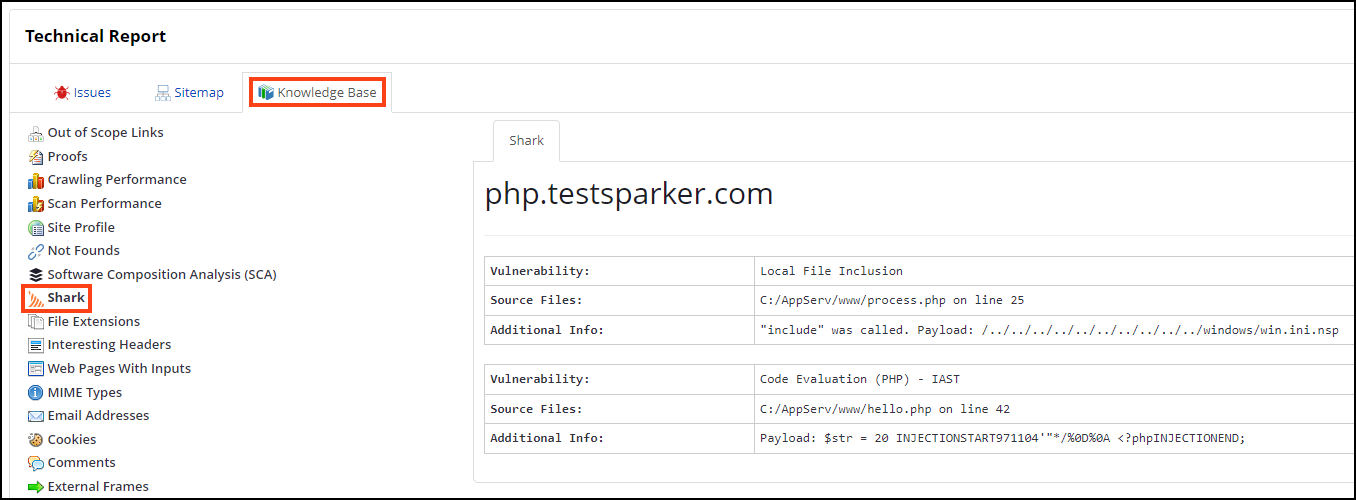The width and height of the screenshot is (1356, 500).
Task: Select the Shark tab in content panel
Action: (x=526, y=141)
